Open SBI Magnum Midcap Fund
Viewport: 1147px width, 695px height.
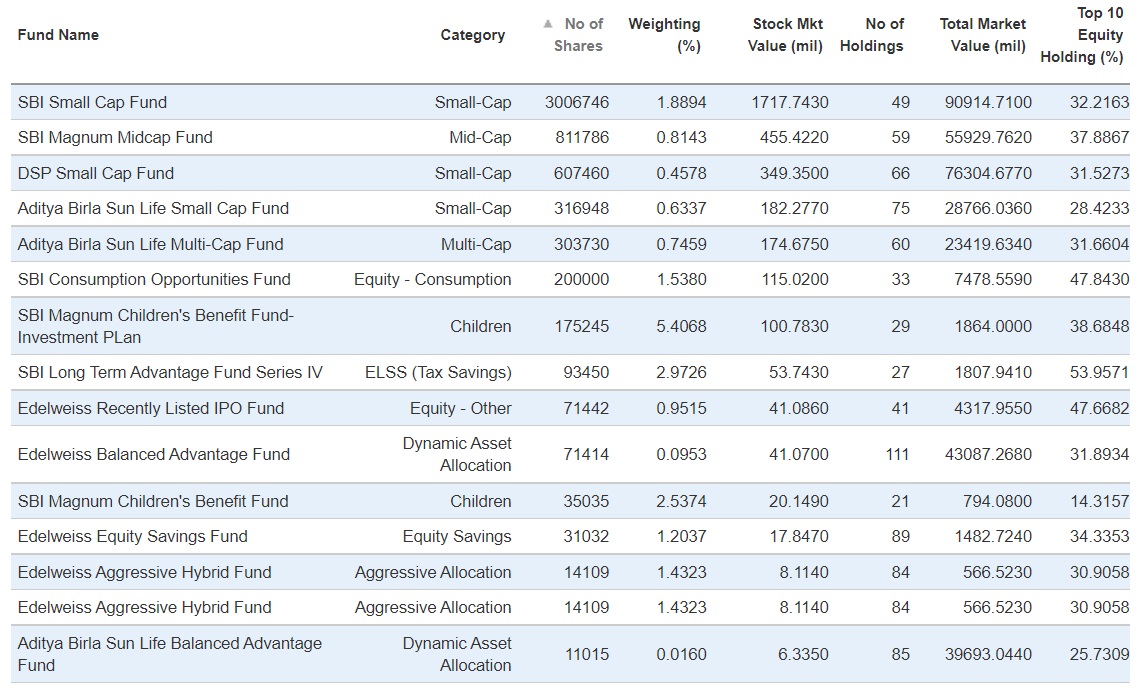pyautogui.click(x=115, y=137)
